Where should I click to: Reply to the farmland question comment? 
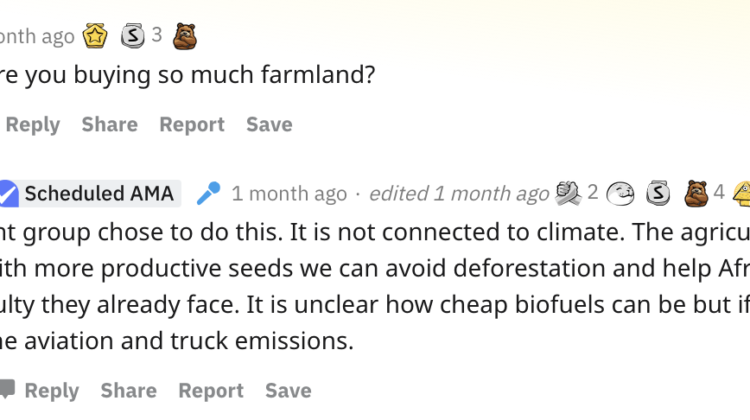point(33,125)
